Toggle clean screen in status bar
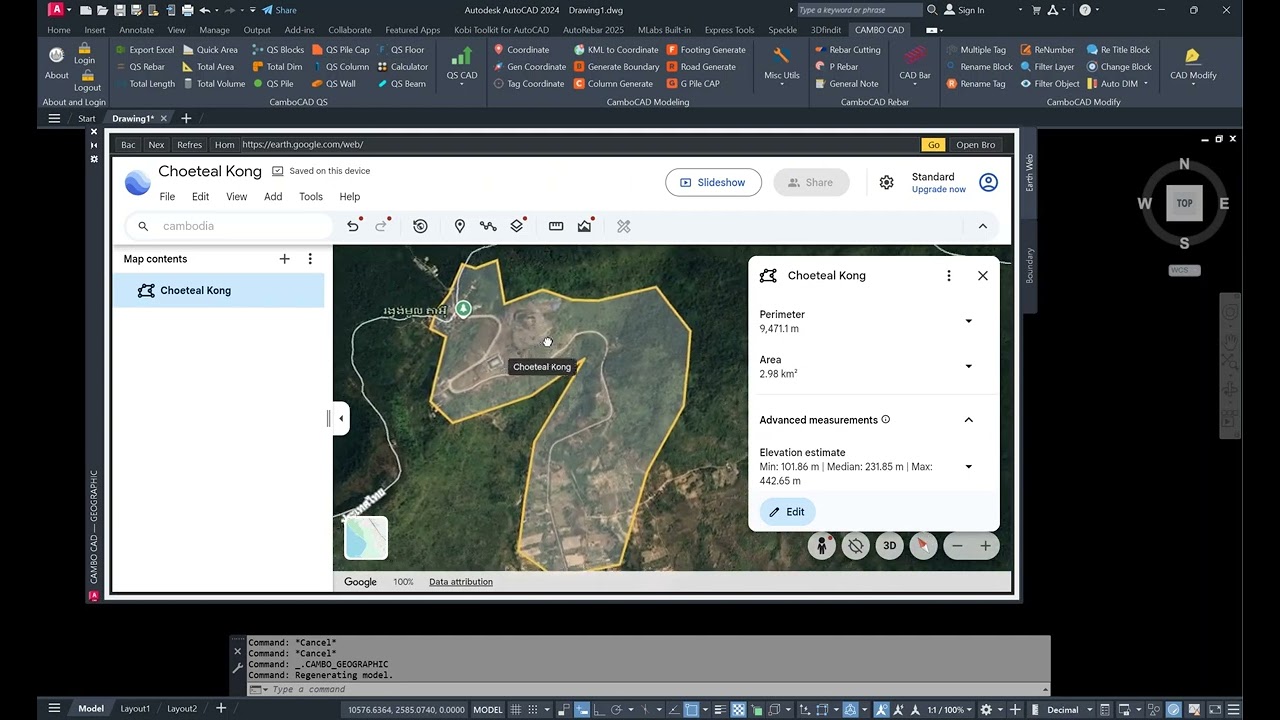Screen dimensions: 1280x720 [1216, 710]
